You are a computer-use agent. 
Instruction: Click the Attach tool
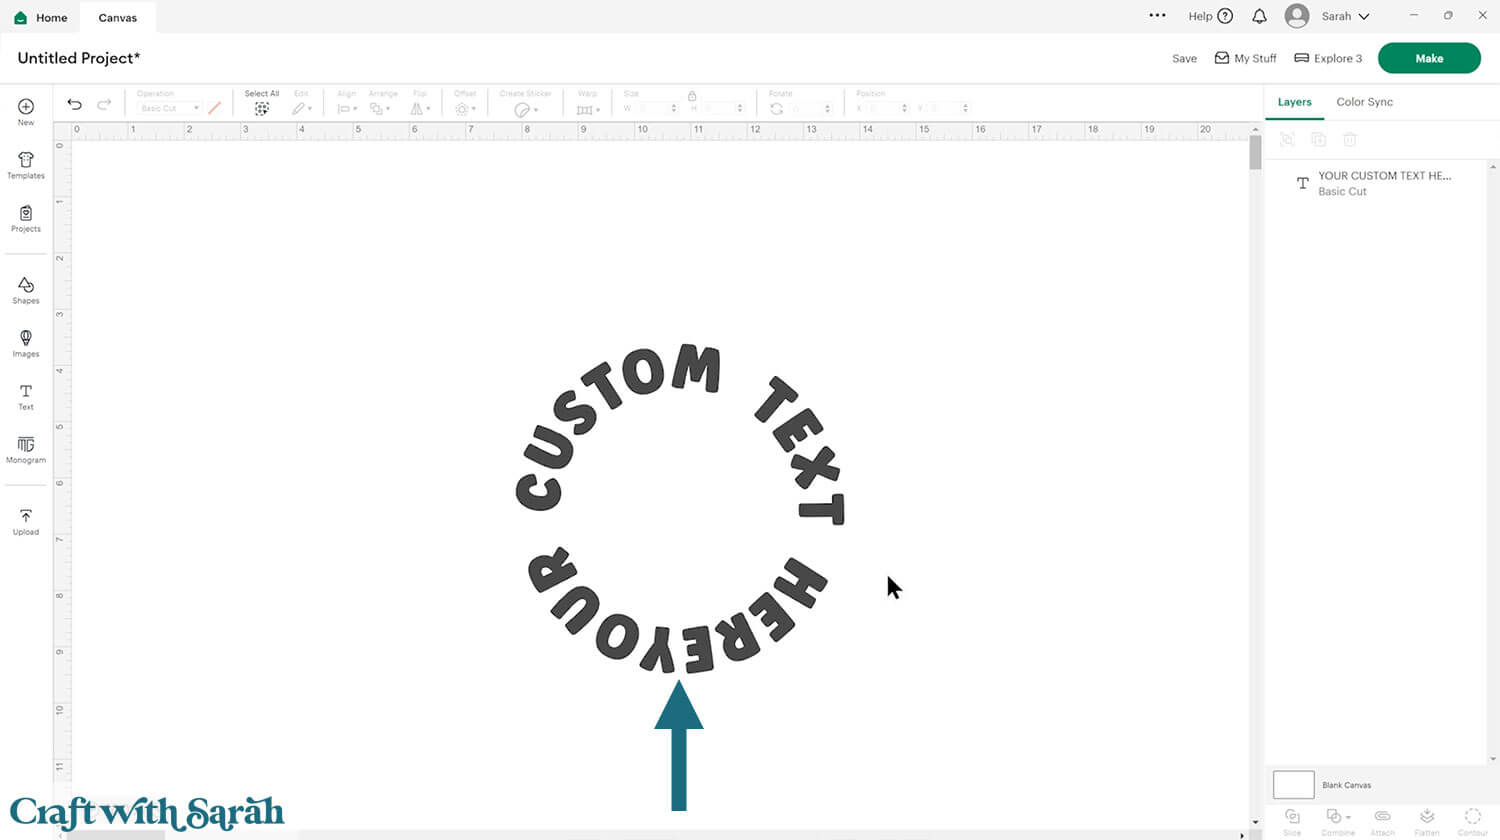point(1382,821)
